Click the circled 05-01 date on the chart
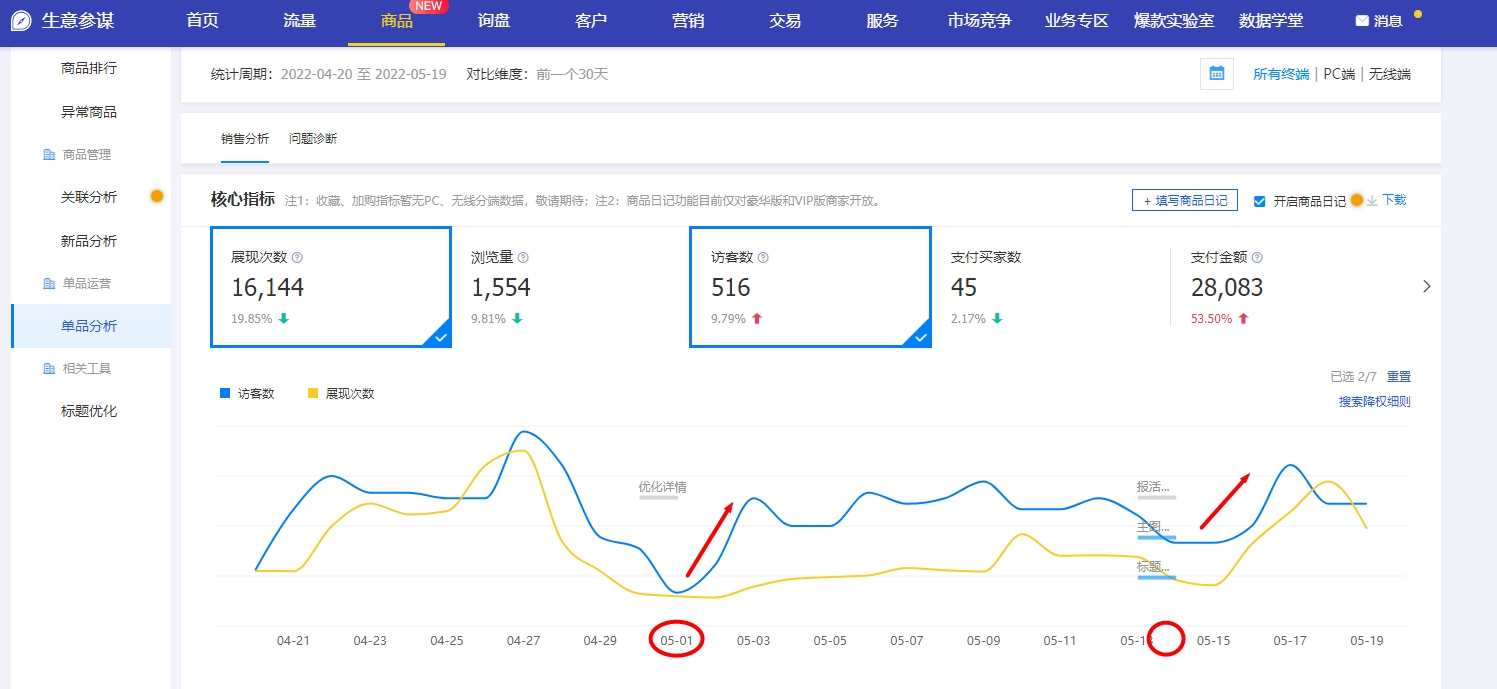Image resolution: width=1497 pixels, height=689 pixels. point(676,638)
